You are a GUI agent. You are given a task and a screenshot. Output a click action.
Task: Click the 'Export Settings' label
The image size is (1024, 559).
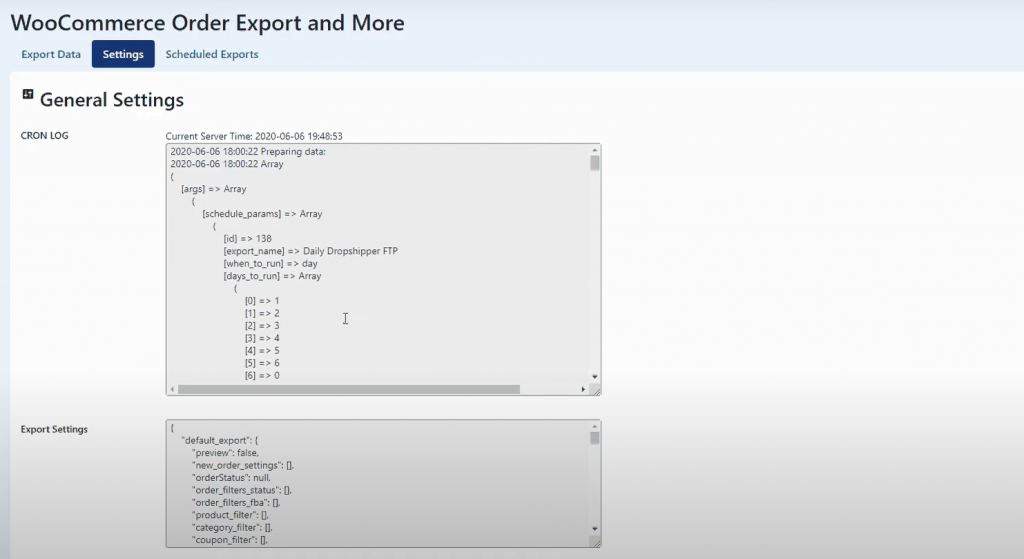54,429
